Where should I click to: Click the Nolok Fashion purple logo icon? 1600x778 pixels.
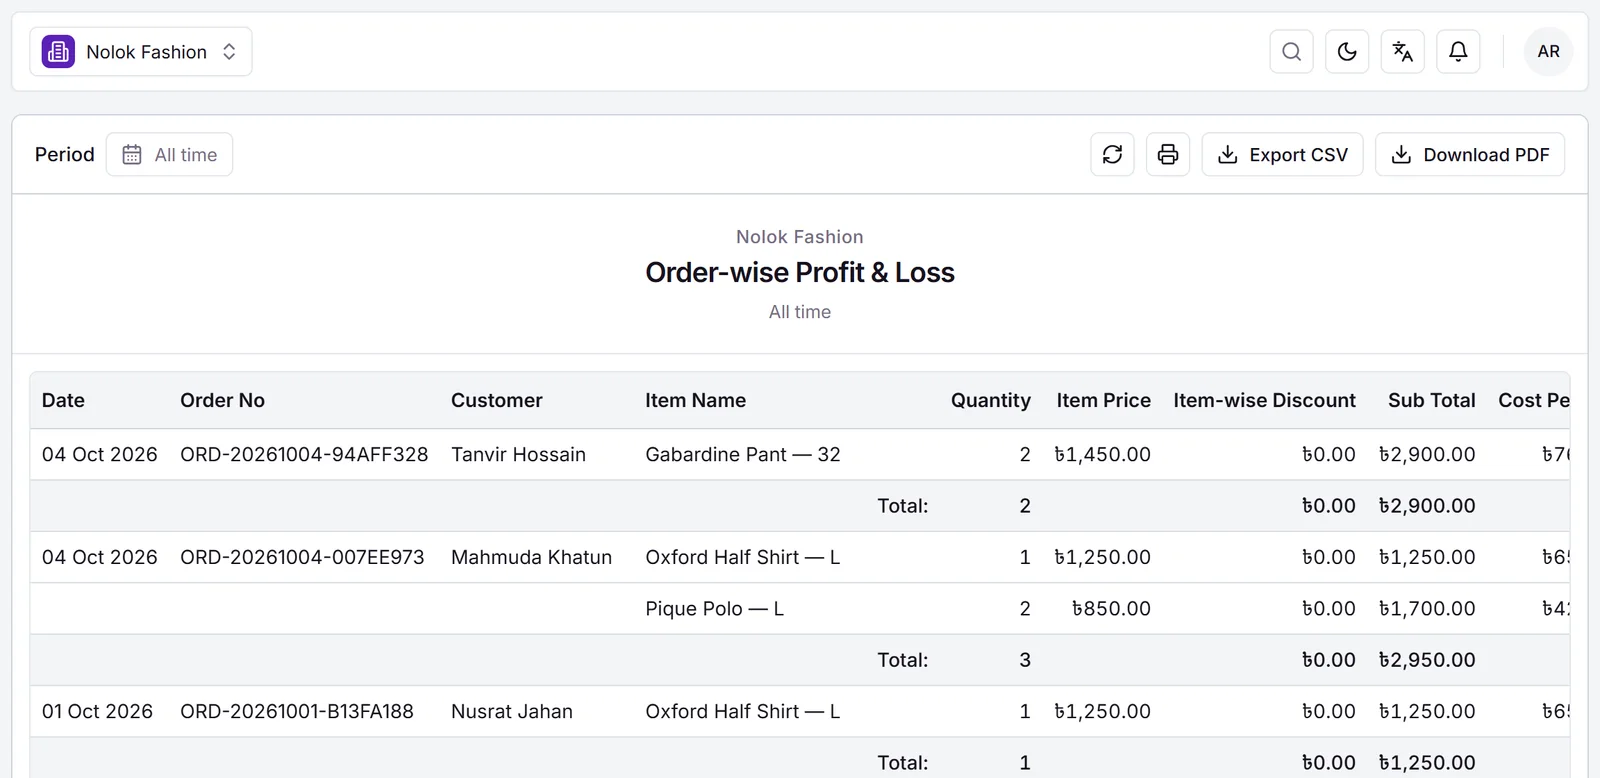[58, 52]
